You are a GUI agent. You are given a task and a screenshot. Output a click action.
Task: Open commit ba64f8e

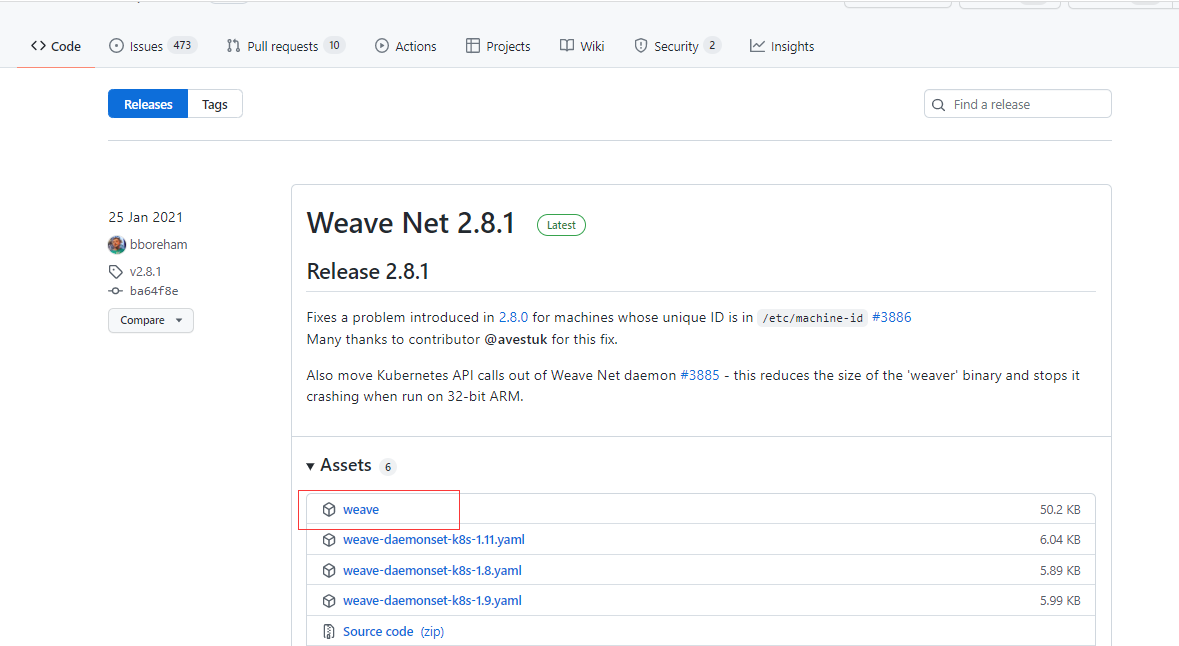coord(154,291)
